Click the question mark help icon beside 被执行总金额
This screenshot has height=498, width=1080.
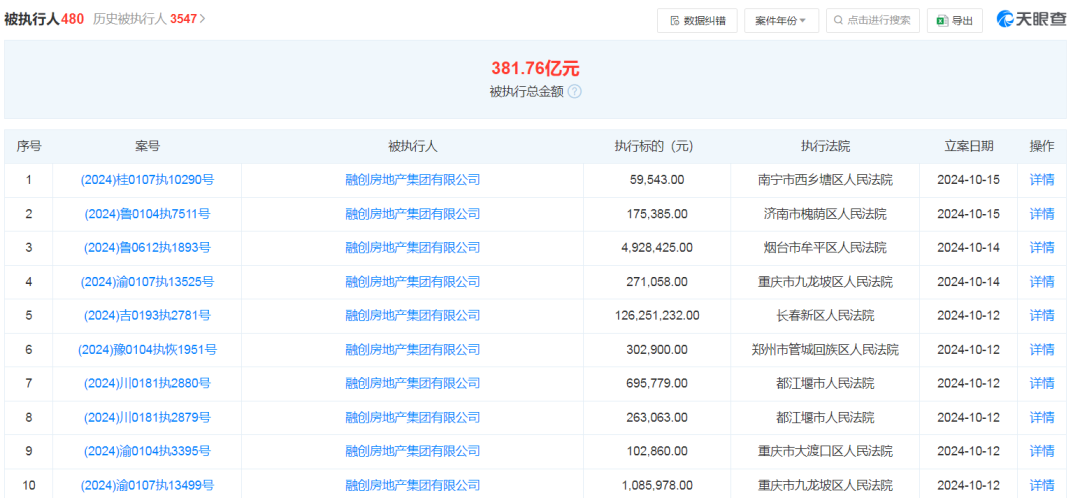point(574,92)
